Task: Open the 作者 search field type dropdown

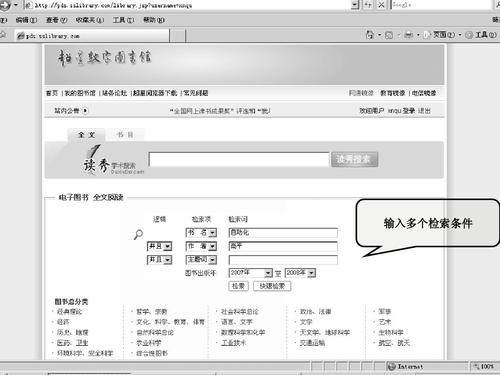Action: click(x=201, y=246)
